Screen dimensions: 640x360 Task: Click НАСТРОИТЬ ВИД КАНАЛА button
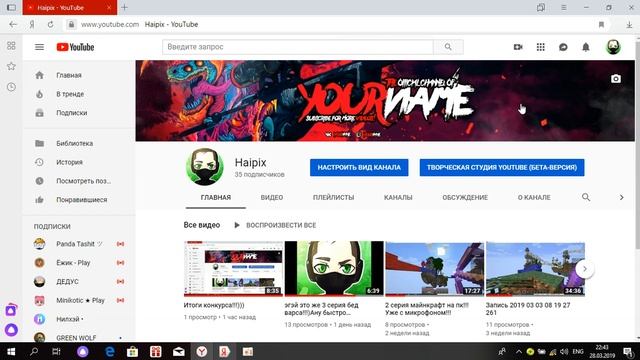359,167
